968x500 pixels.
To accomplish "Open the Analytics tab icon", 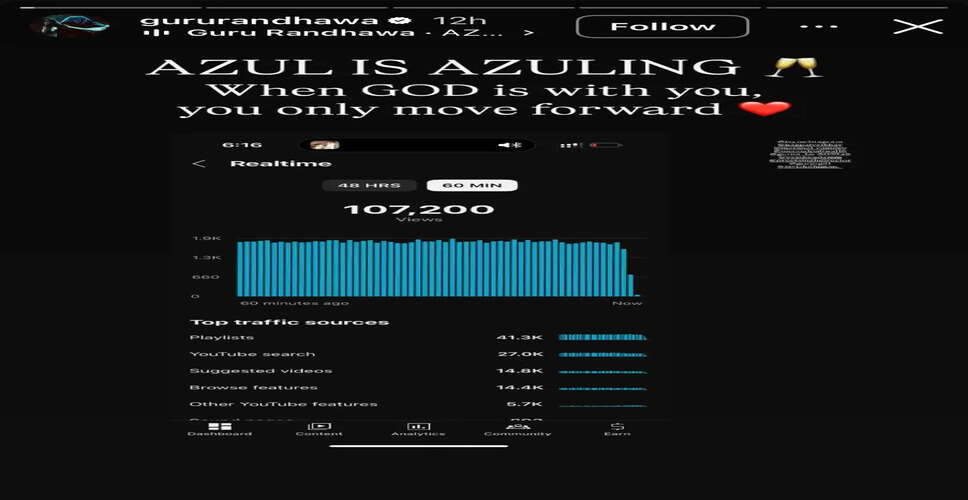I will [x=419, y=426].
